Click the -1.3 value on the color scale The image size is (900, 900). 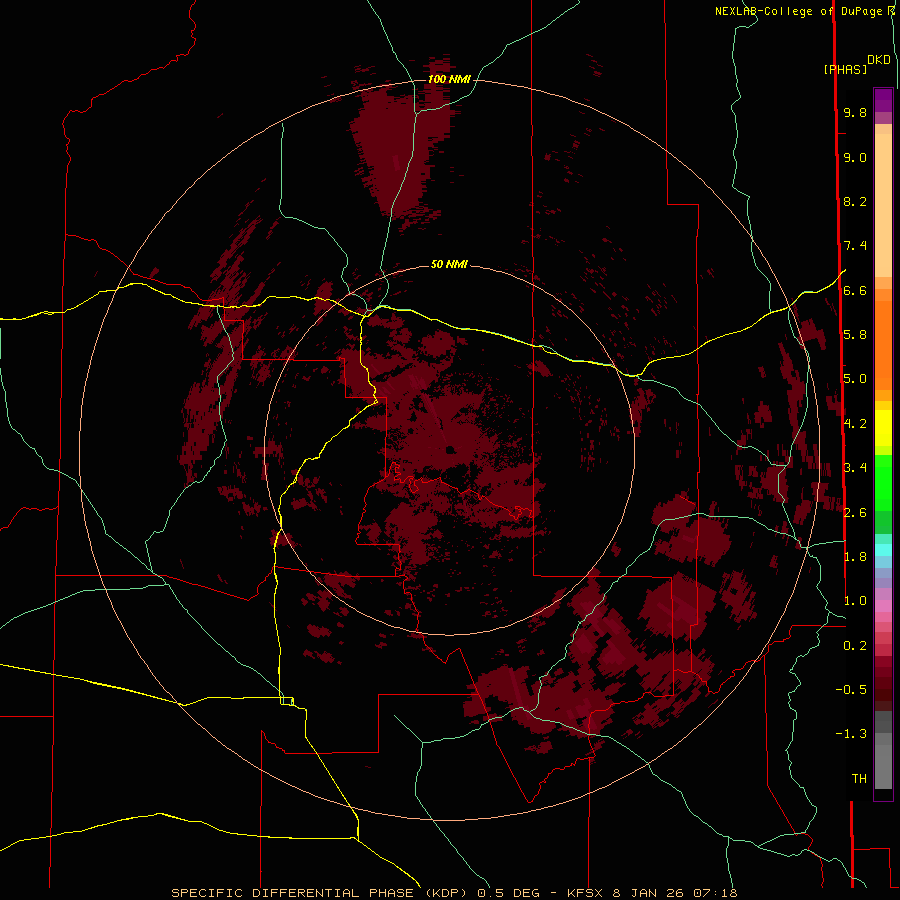click(x=851, y=734)
